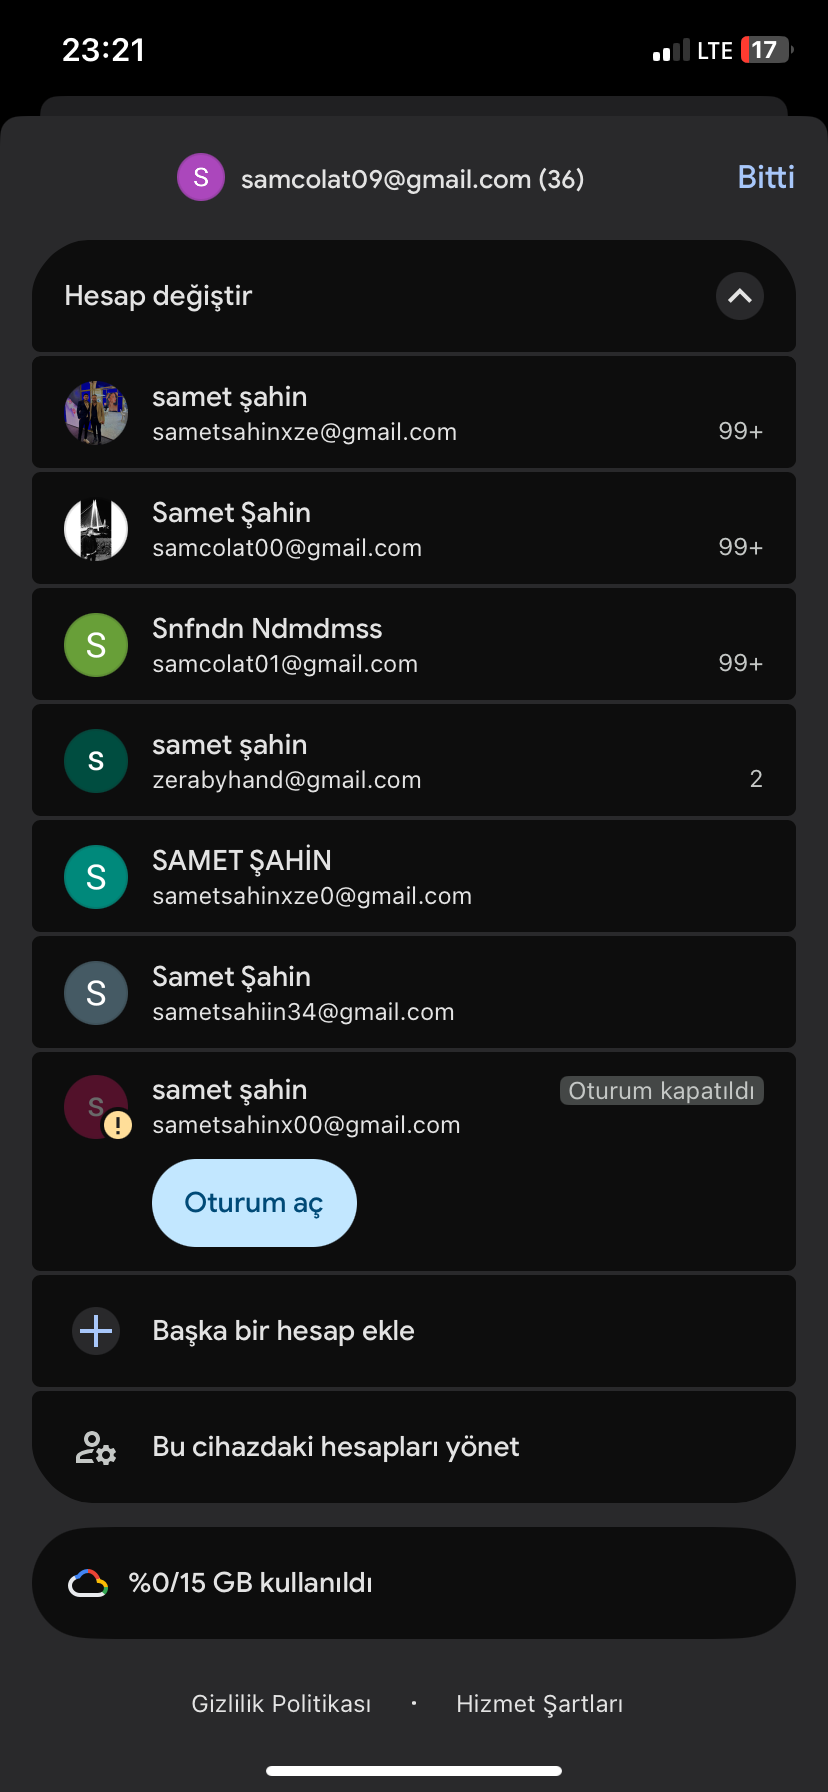Tap the yellow warning badge on sametsahinx00 avatar
This screenshot has height=1792, width=828.
[x=118, y=1126]
